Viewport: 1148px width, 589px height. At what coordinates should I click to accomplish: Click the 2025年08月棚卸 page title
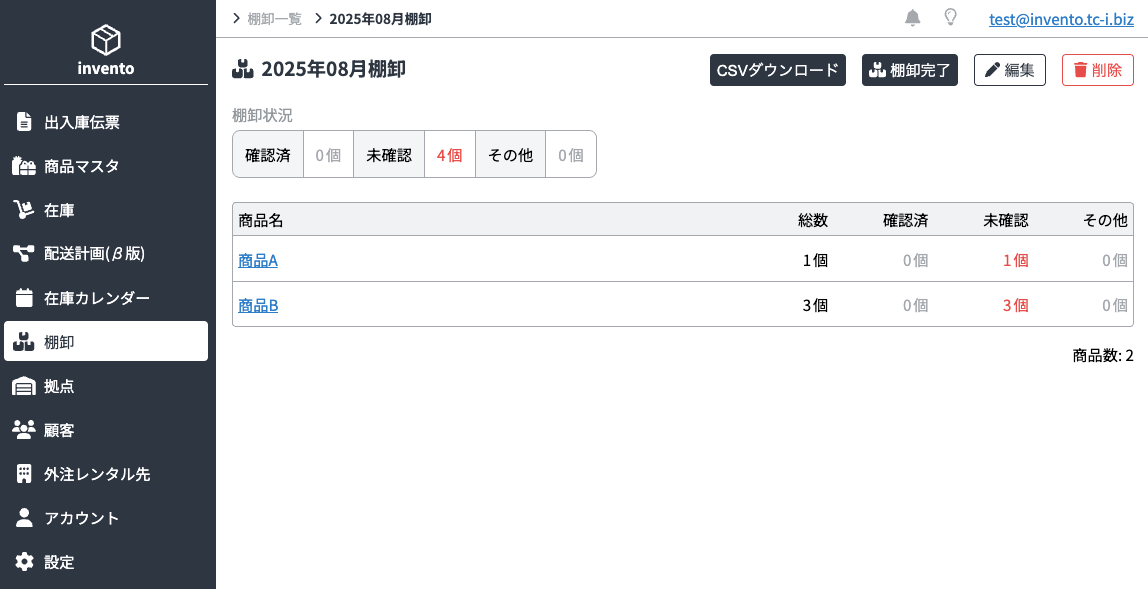coord(333,70)
